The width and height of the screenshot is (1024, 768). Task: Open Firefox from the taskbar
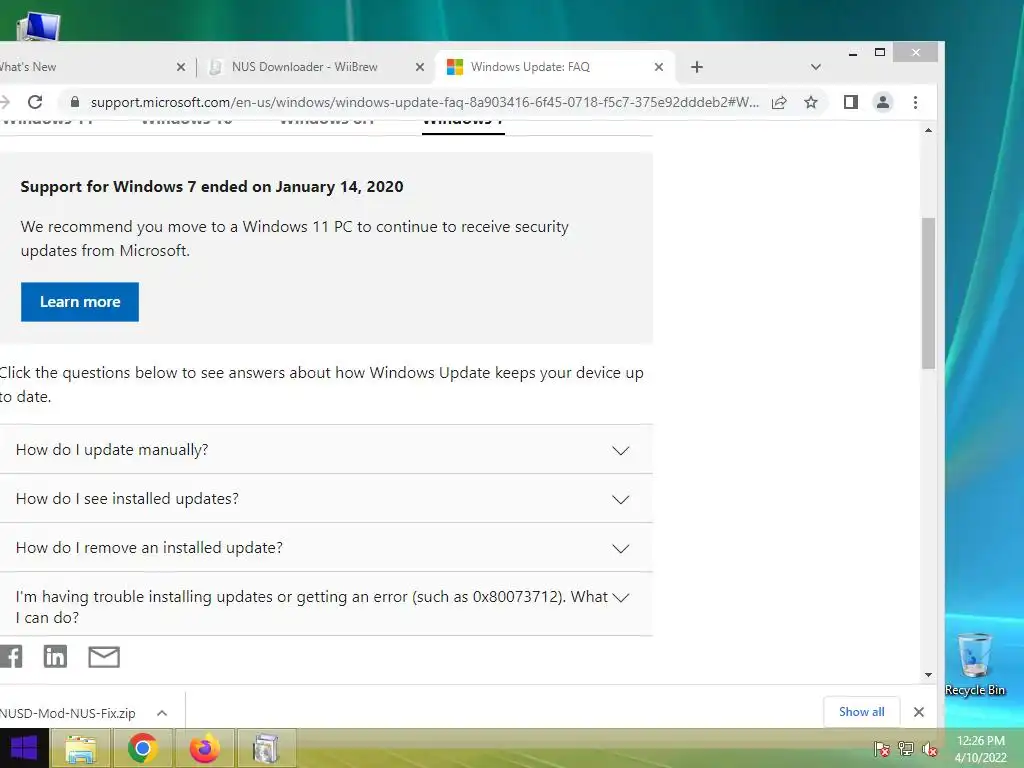click(x=204, y=748)
